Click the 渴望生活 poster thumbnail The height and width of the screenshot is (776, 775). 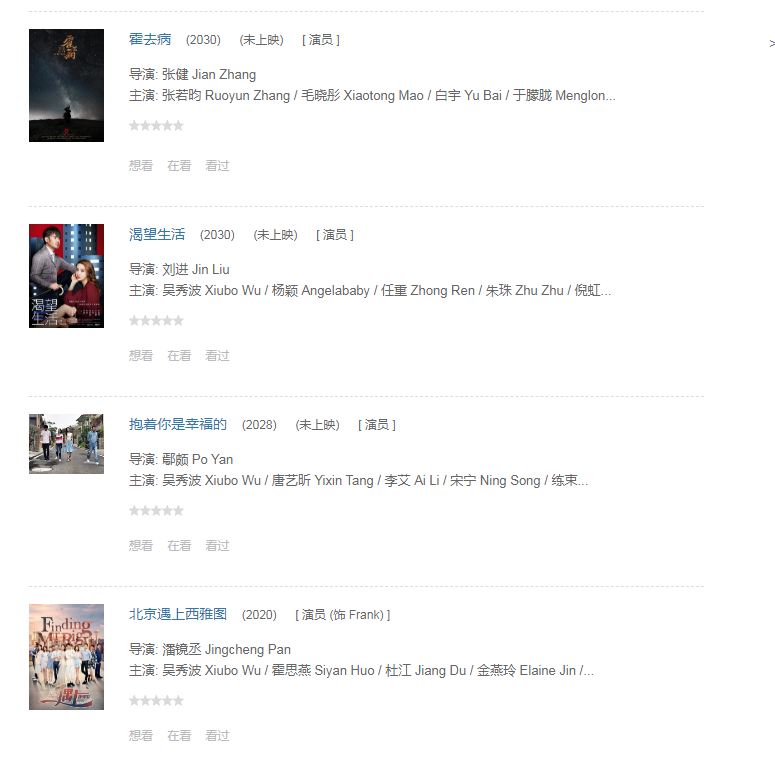[x=66, y=276]
